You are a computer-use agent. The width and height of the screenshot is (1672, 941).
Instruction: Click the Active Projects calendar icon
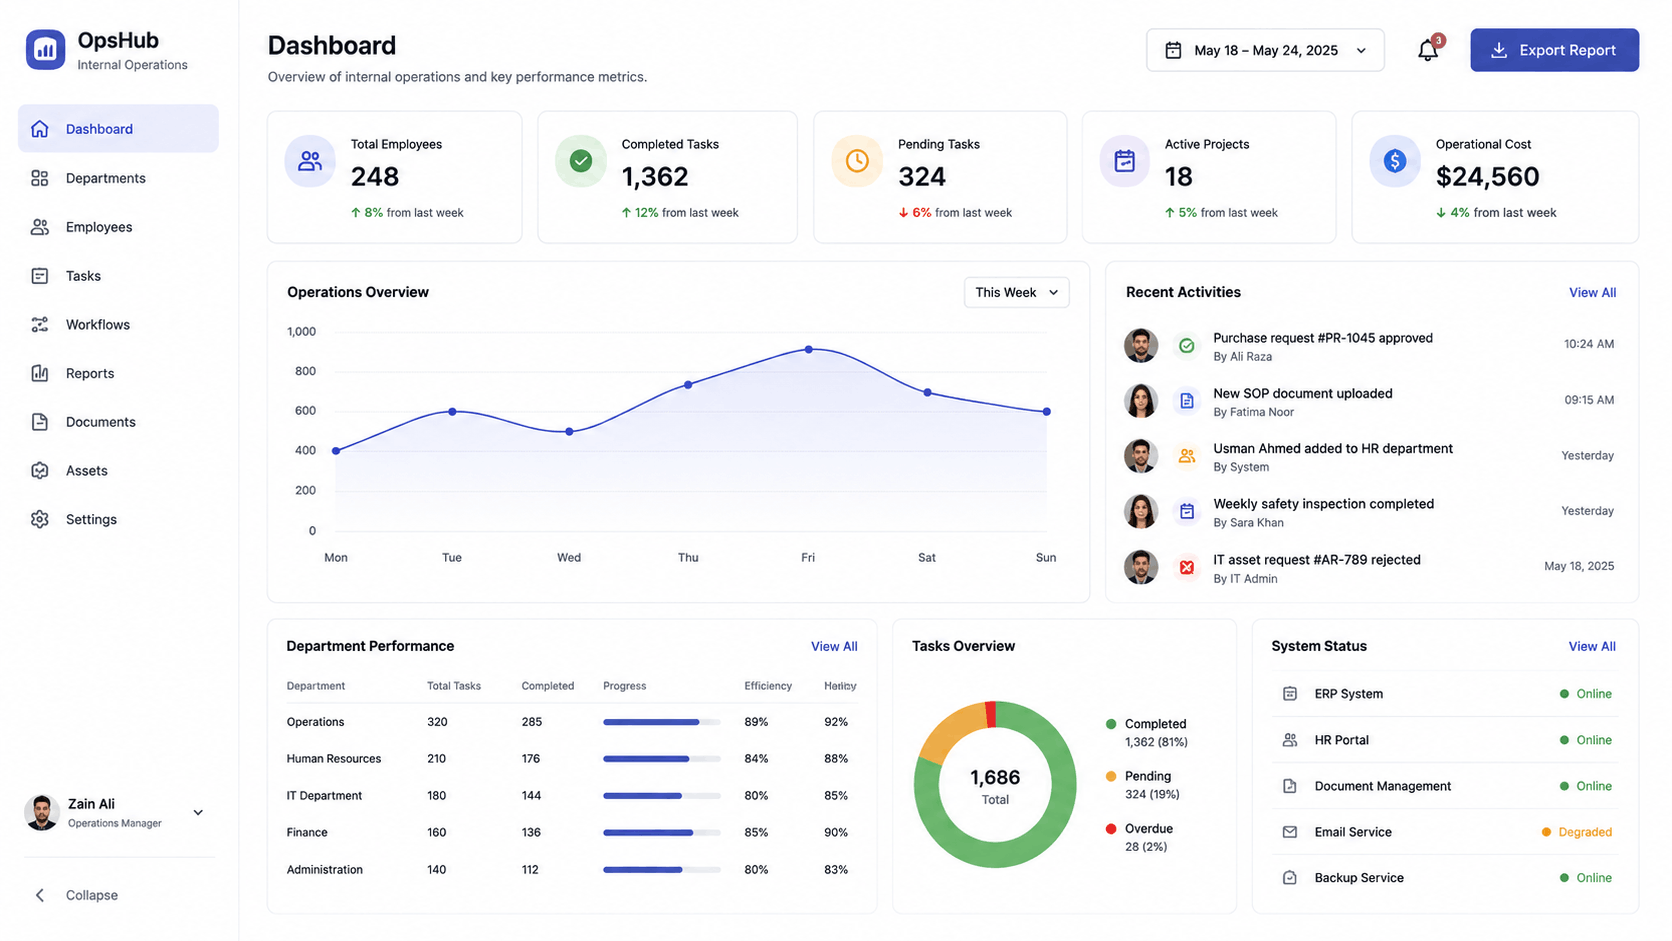1125,161
